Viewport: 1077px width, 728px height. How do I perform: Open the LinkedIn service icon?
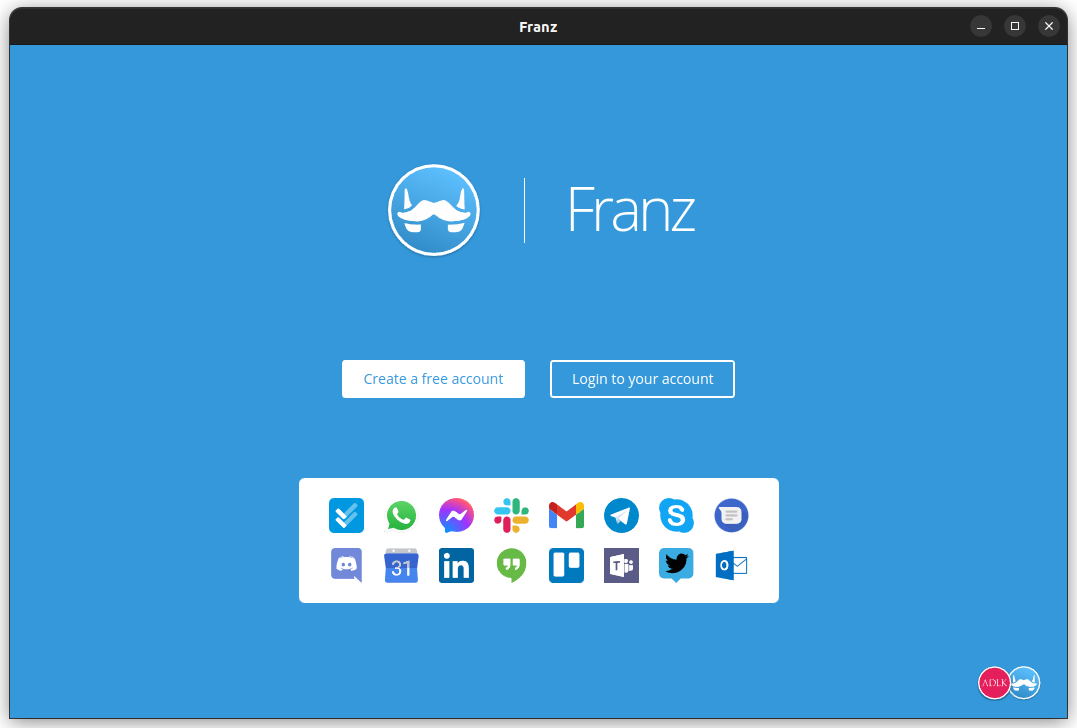pos(456,565)
